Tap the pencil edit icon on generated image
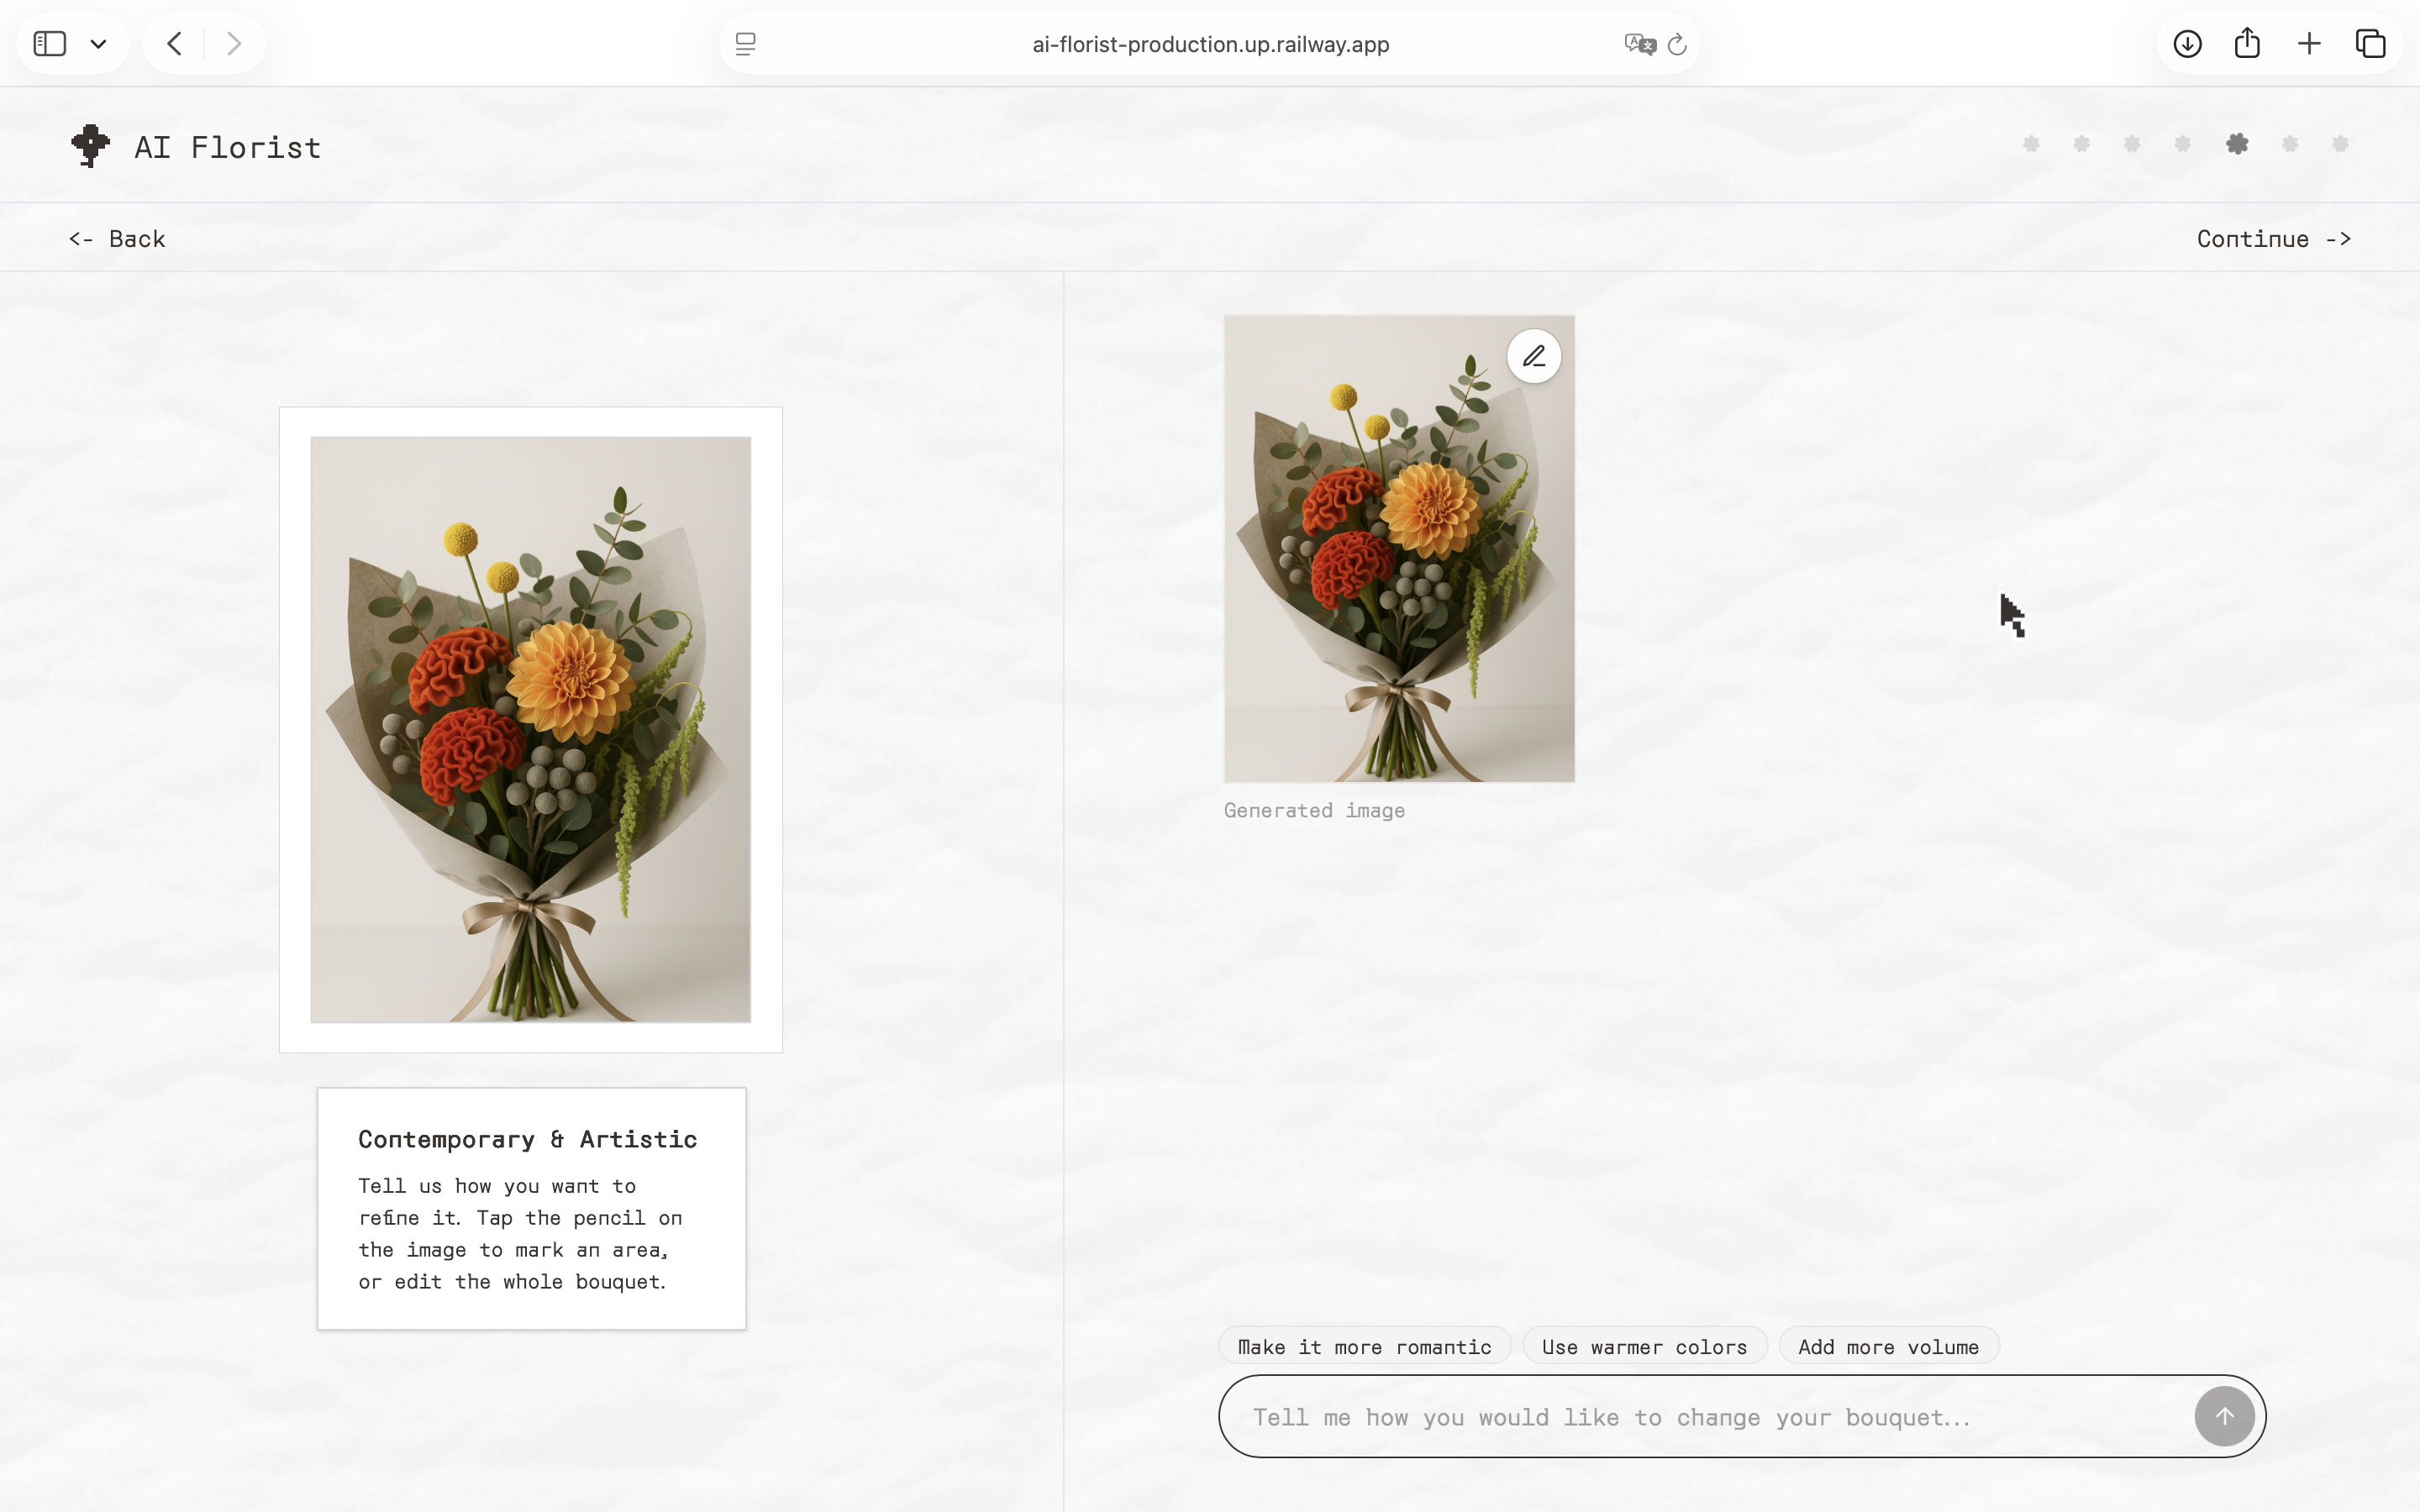2420x1512 pixels. coord(1534,356)
